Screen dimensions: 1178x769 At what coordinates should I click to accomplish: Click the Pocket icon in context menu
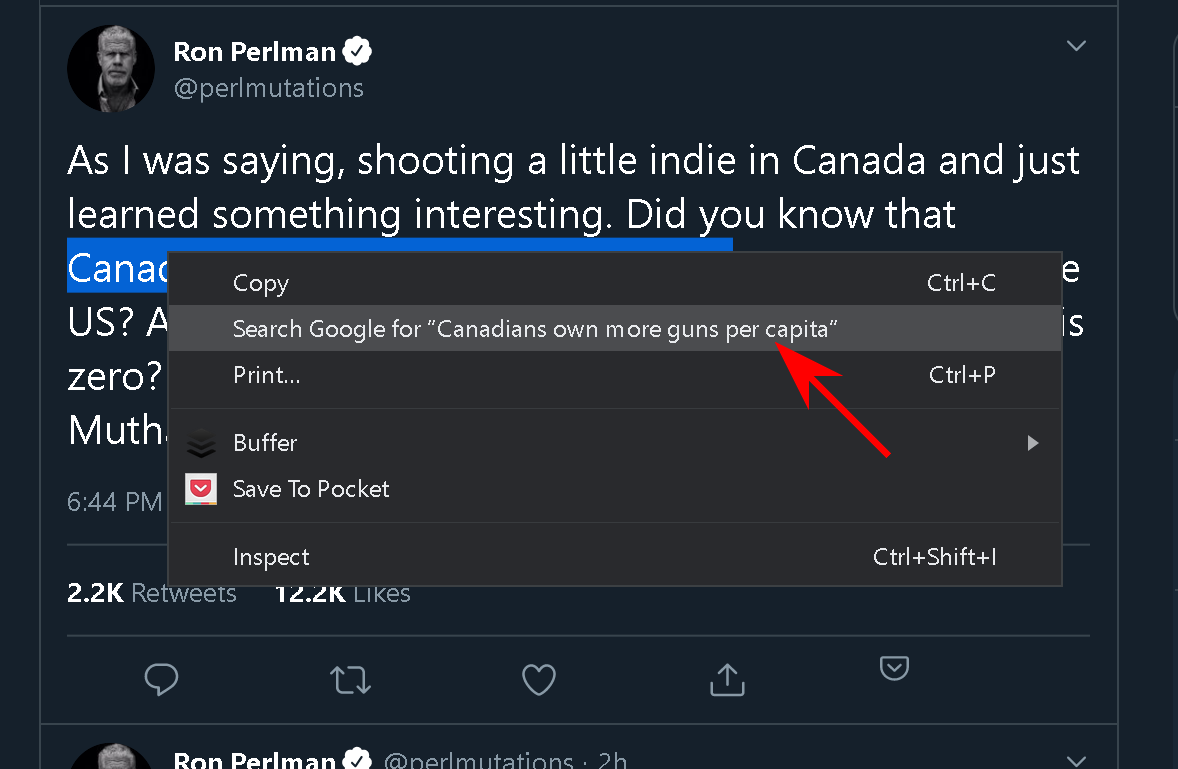tap(202, 489)
